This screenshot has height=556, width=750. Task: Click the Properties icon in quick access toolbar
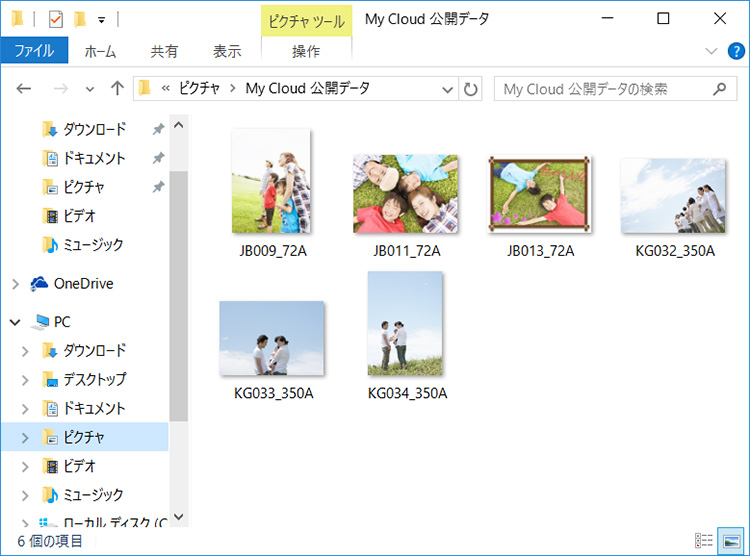(55, 19)
